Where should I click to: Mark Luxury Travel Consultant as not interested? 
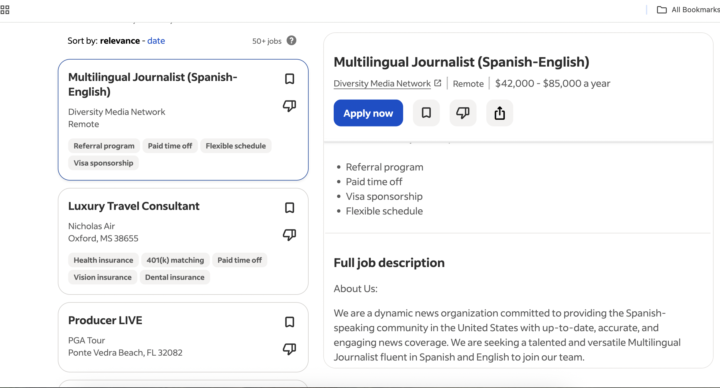click(289, 235)
